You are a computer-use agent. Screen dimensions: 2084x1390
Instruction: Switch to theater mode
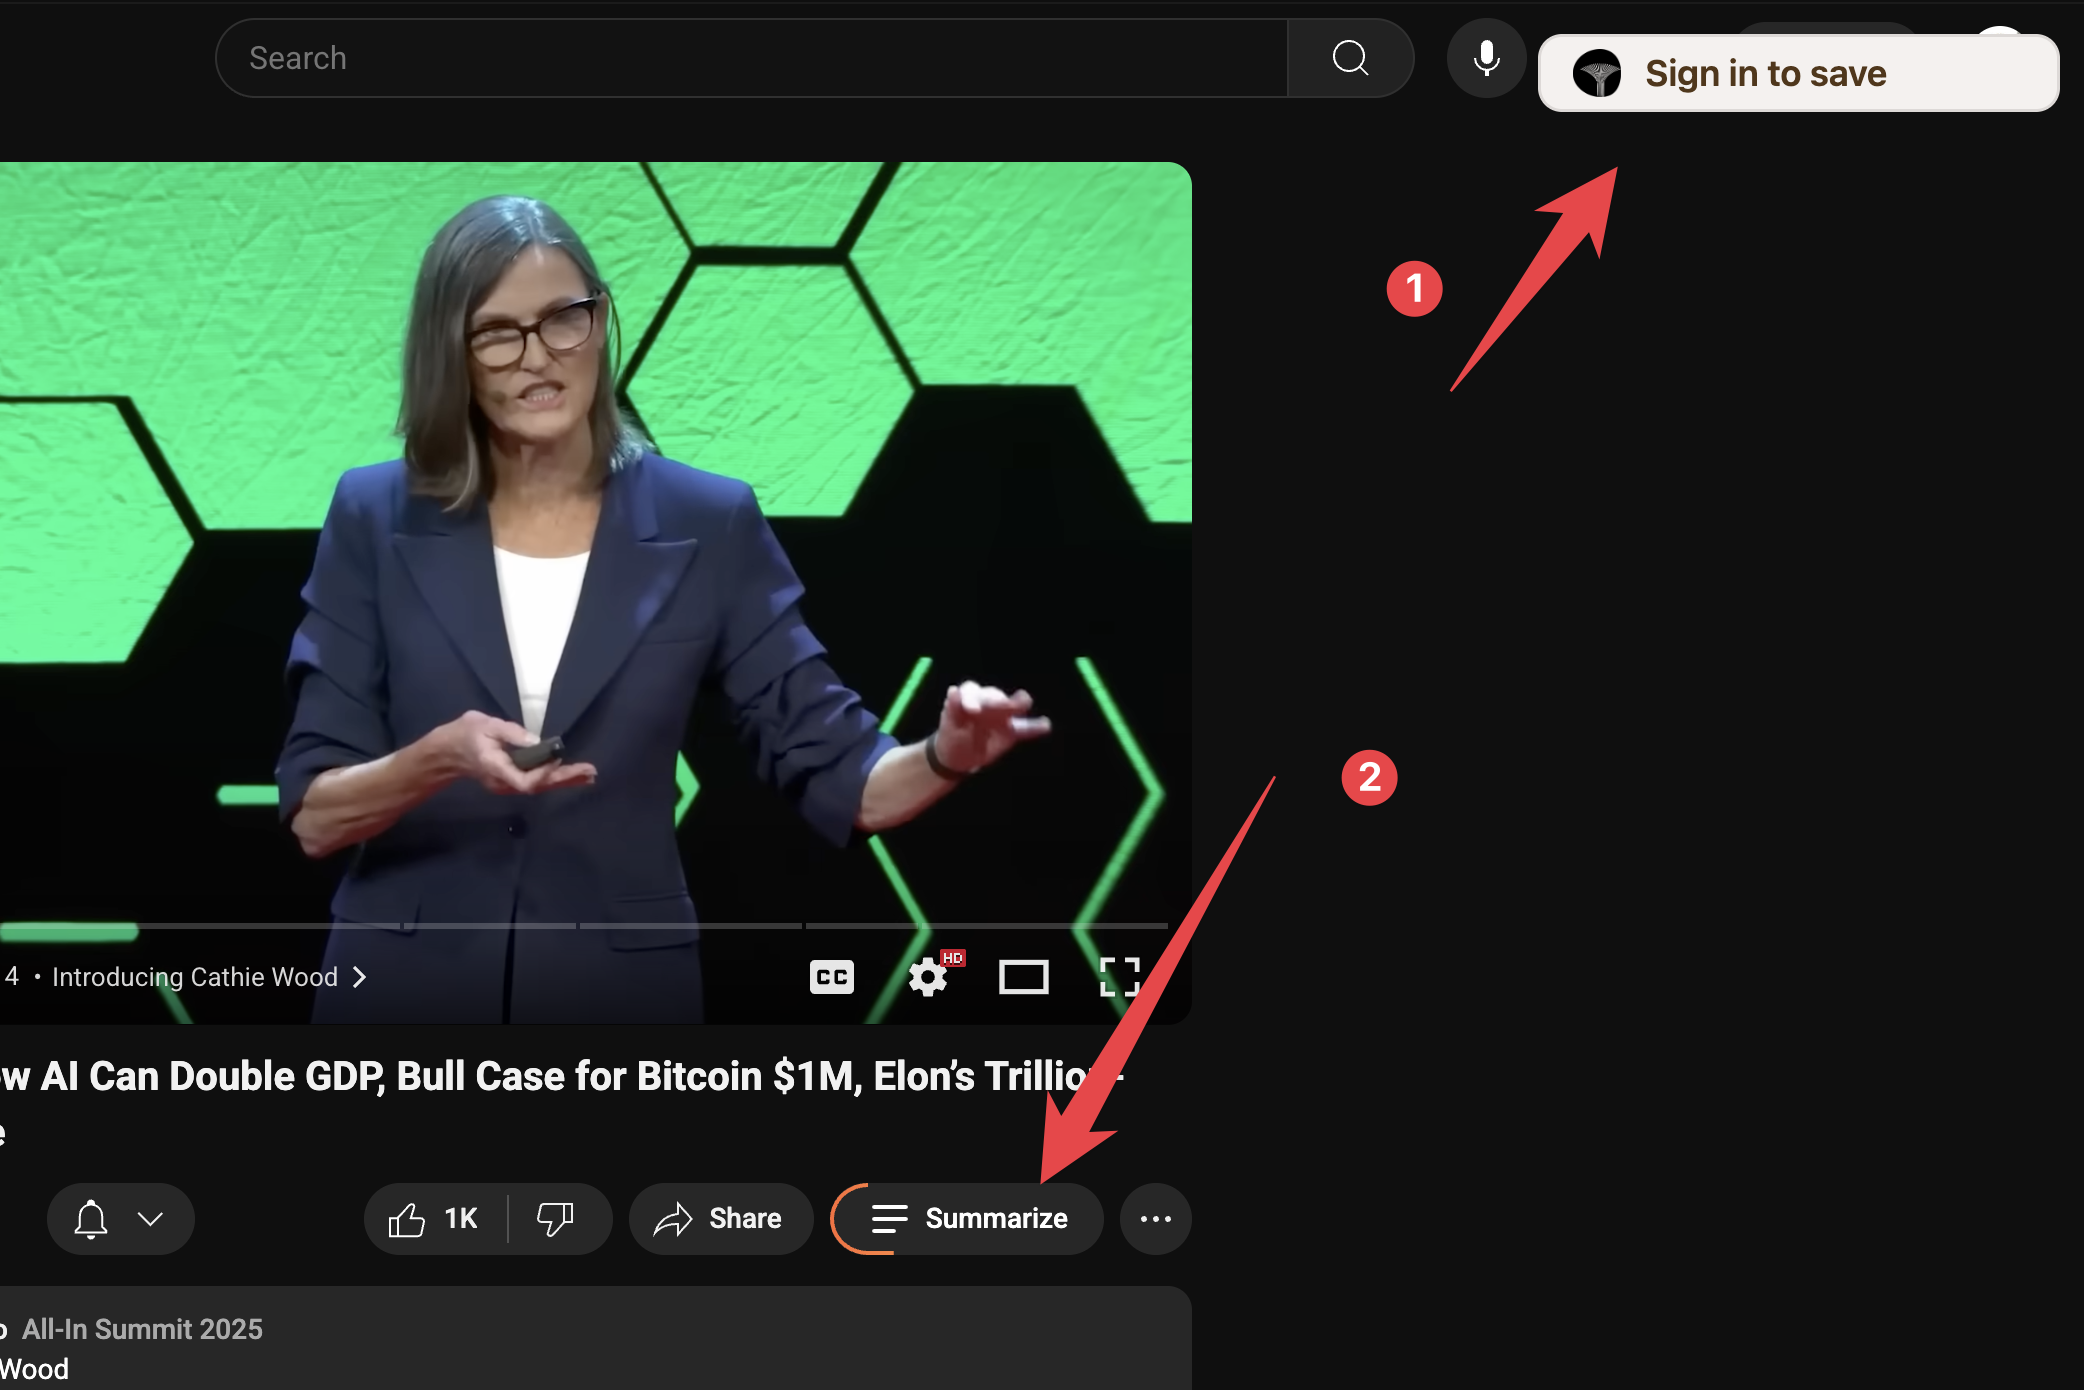click(x=1023, y=976)
